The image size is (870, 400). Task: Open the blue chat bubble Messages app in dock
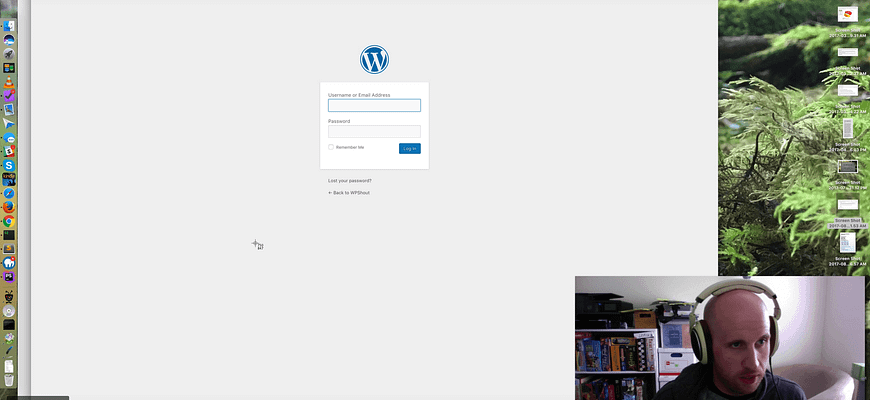pyautogui.click(x=9, y=138)
